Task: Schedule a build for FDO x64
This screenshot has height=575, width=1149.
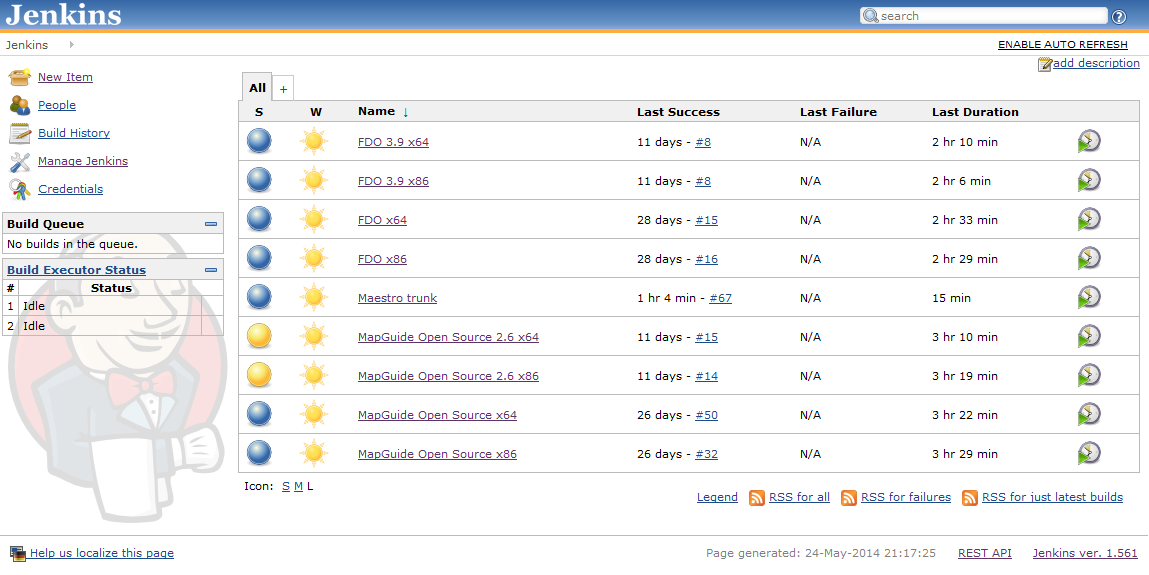Action: (1089, 220)
